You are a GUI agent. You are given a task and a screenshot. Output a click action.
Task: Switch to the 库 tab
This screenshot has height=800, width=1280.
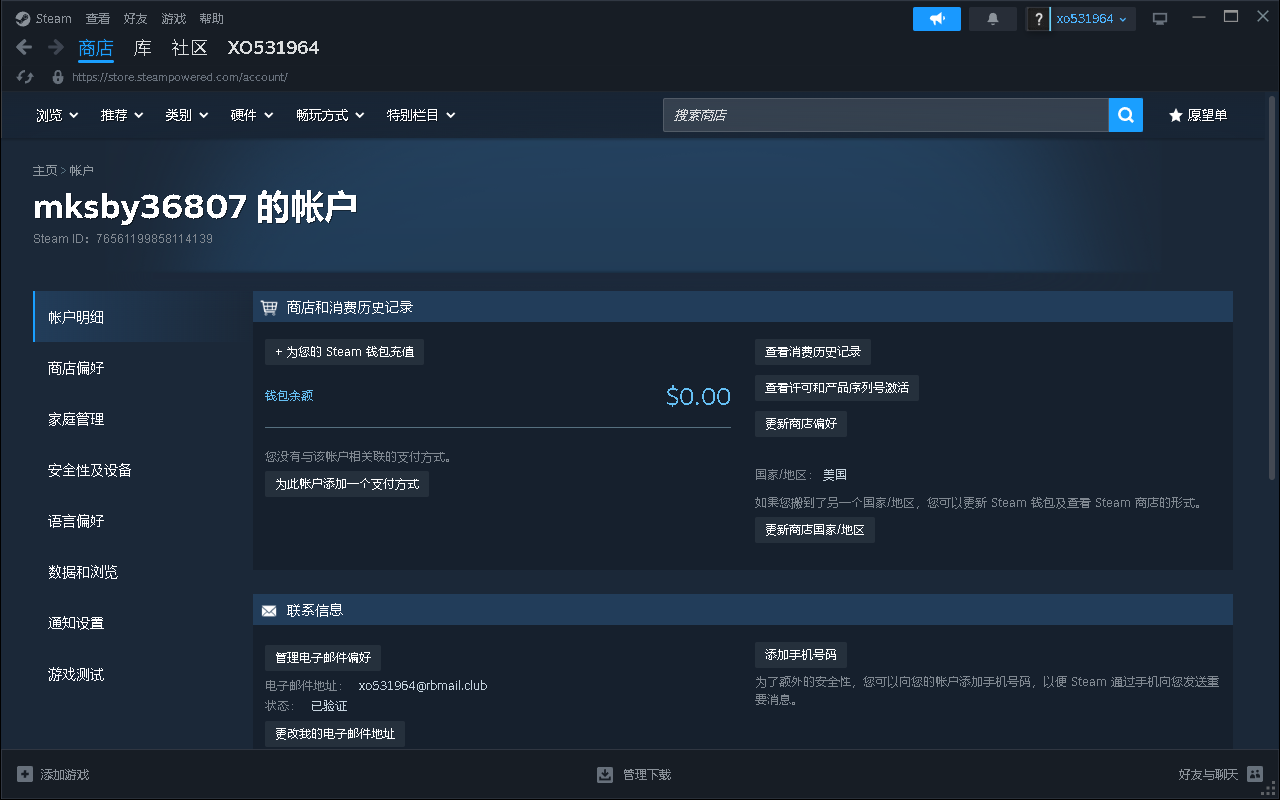pyautogui.click(x=142, y=47)
